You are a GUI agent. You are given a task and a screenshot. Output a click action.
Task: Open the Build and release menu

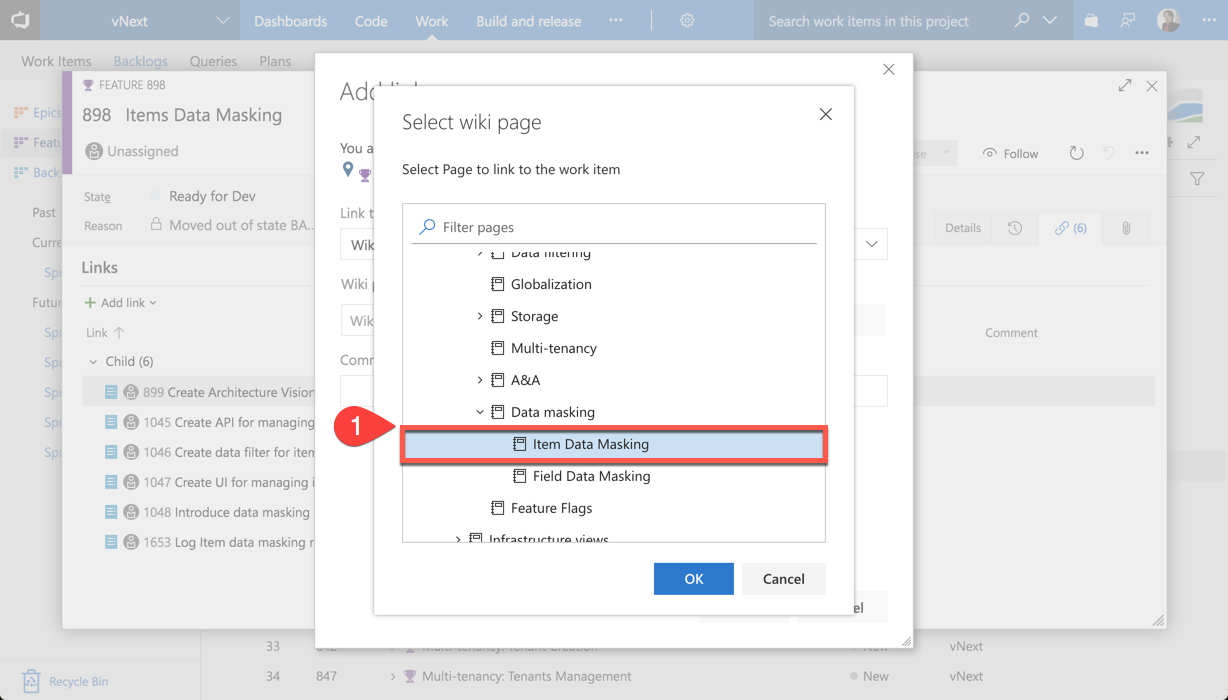(x=528, y=20)
